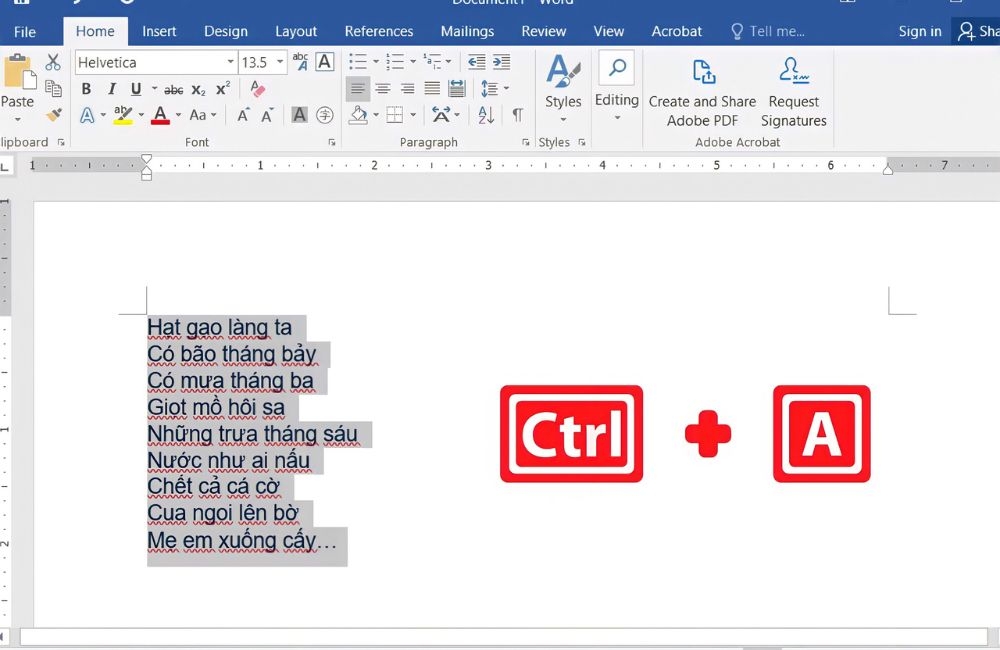Click the red Font Color swatch
This screenshot has width=1000, height=650.
pyautogui.click(x=160, y=115)
